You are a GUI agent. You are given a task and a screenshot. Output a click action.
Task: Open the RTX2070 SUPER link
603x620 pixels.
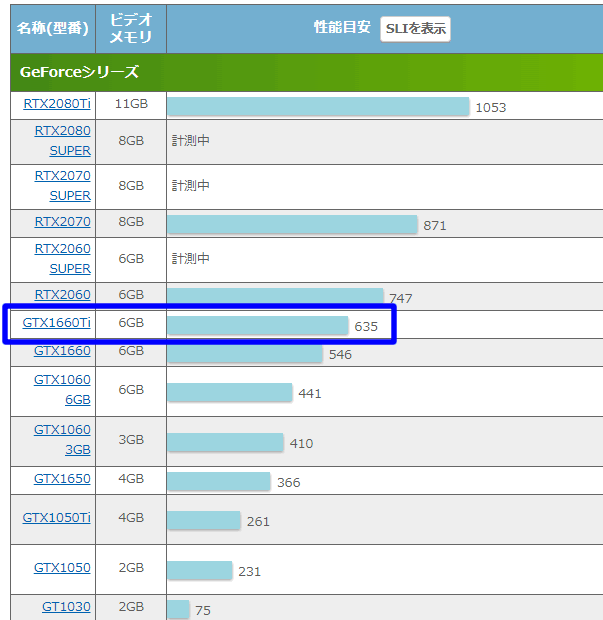[x=62, y=185]
